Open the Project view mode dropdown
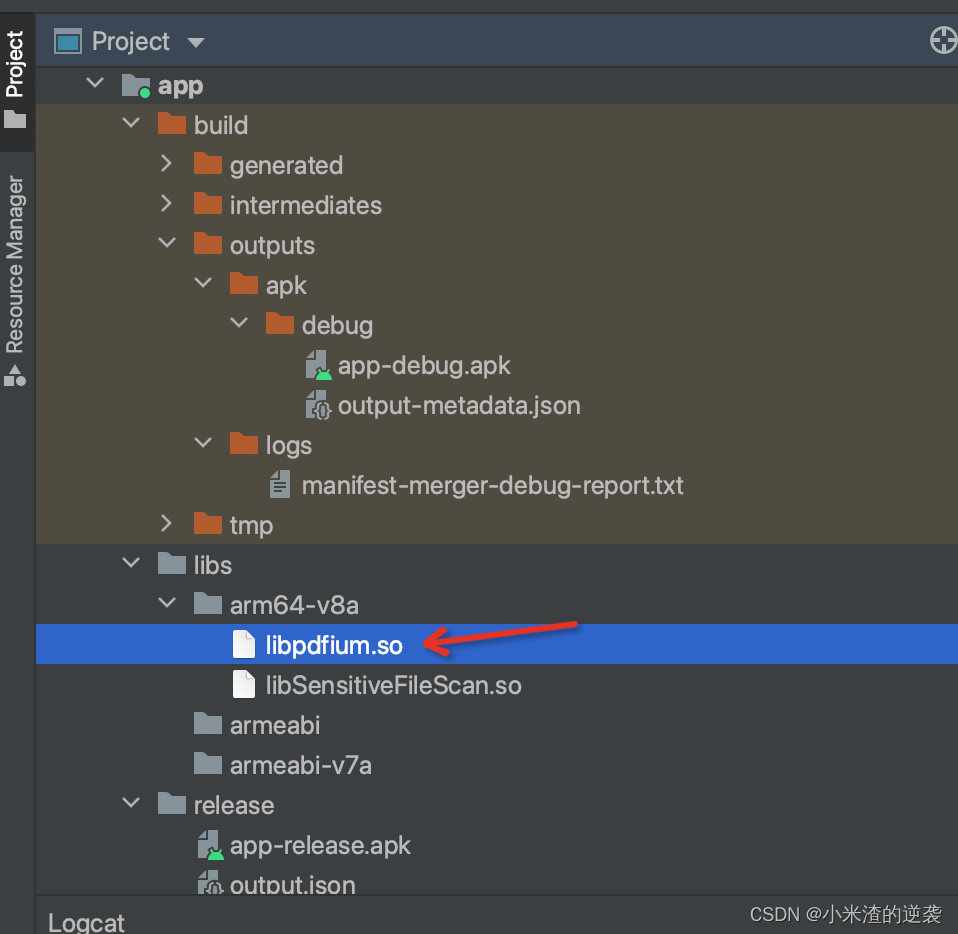Image resolution: width=958 pixels, height=934 pixels. [x=196, y=41]
